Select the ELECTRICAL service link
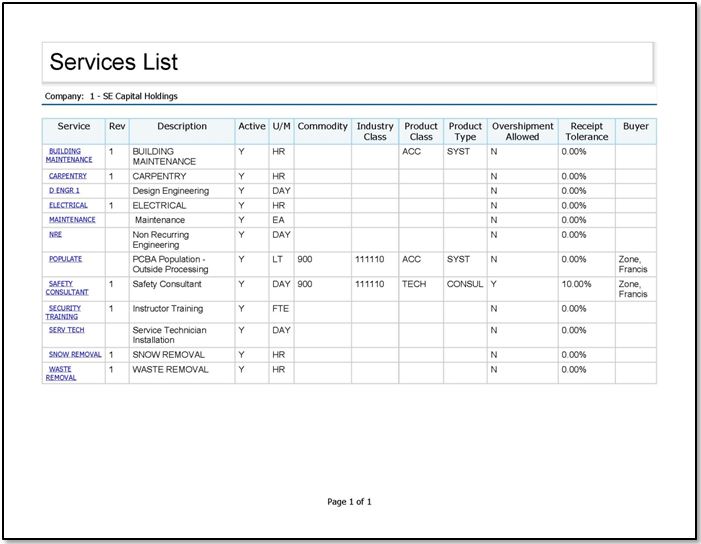 68,205
